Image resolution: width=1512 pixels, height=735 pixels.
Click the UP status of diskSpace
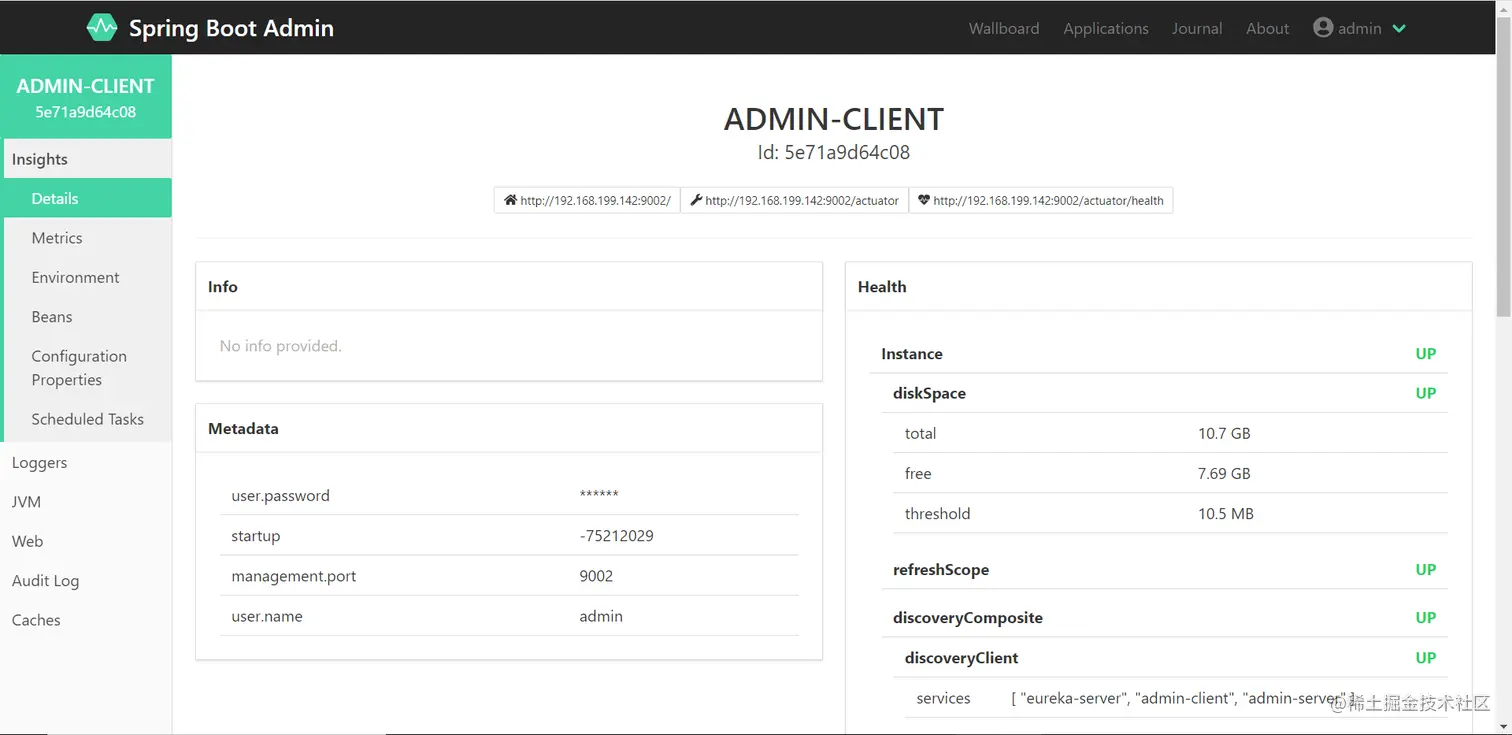[1426, 393]
